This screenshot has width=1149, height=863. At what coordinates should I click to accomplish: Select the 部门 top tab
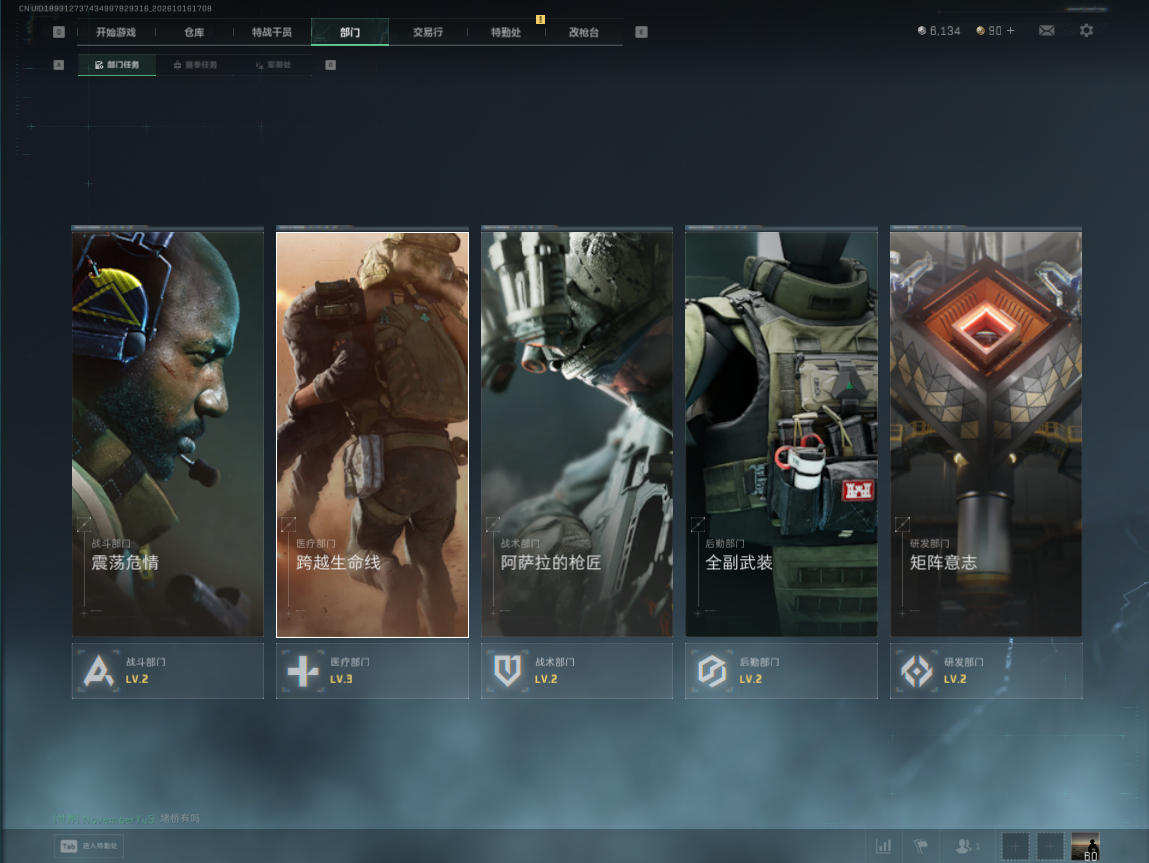click(350, 32)
